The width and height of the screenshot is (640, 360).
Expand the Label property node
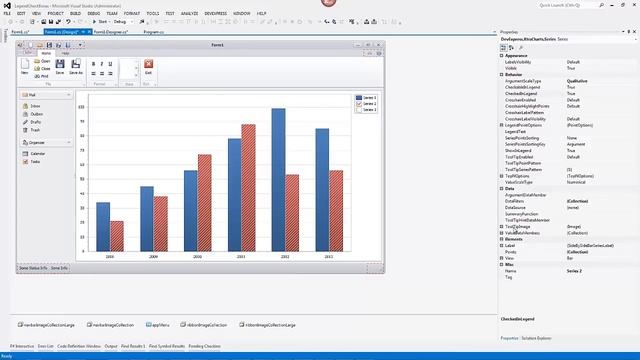[x=502, y=246]
